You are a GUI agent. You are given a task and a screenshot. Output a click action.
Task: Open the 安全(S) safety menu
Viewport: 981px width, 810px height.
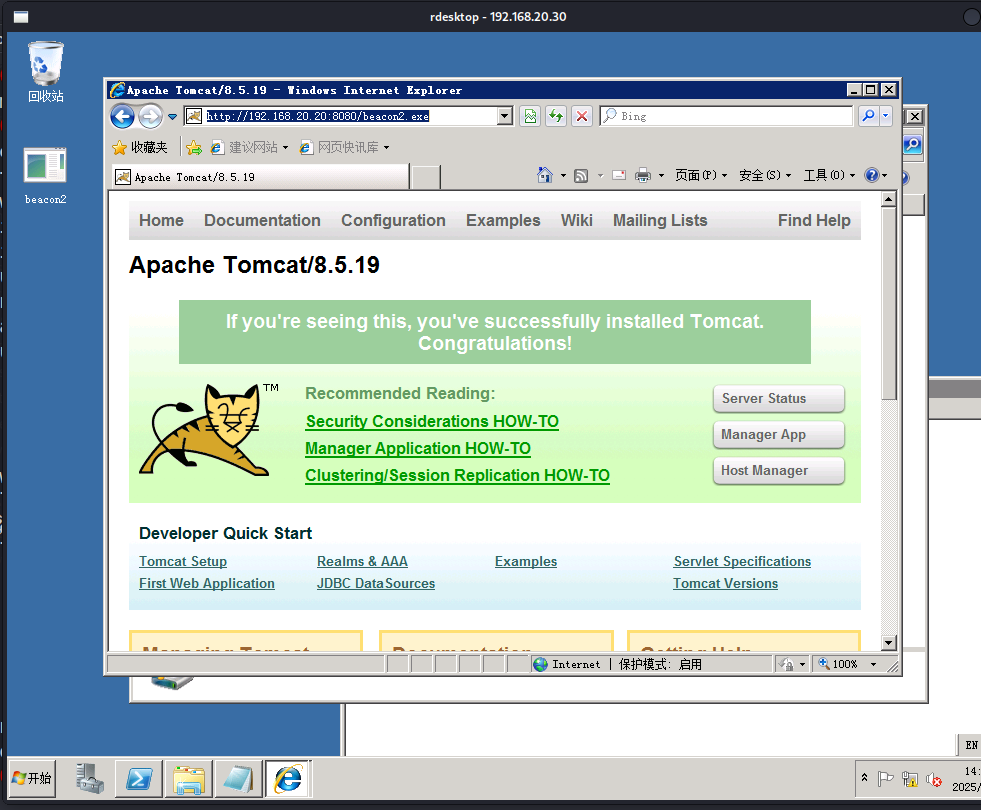point(765,176)
